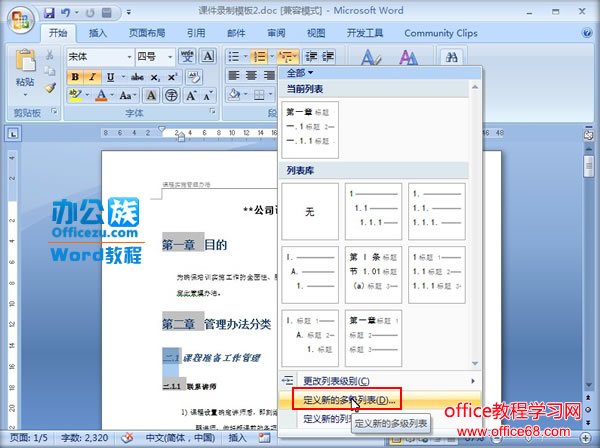Open font color dropdown arrow
This screenshot has height=448, width=600.
click(x=112, y=95)
